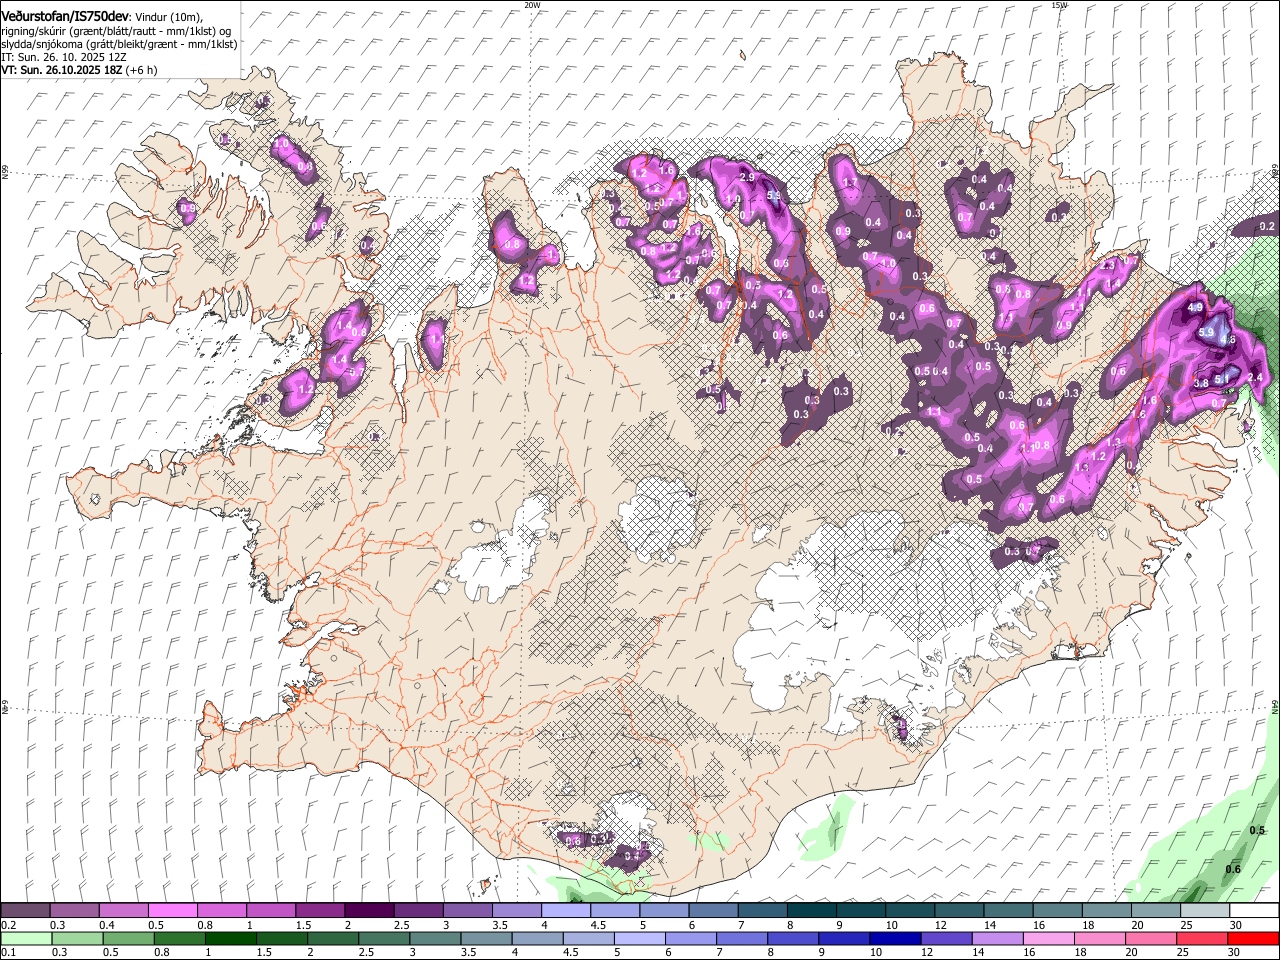Image resolution: width=1280 pixels, height=960 pixels.
Task: Click the '0.1' label under the lower scale
Action: pos(8,953)
